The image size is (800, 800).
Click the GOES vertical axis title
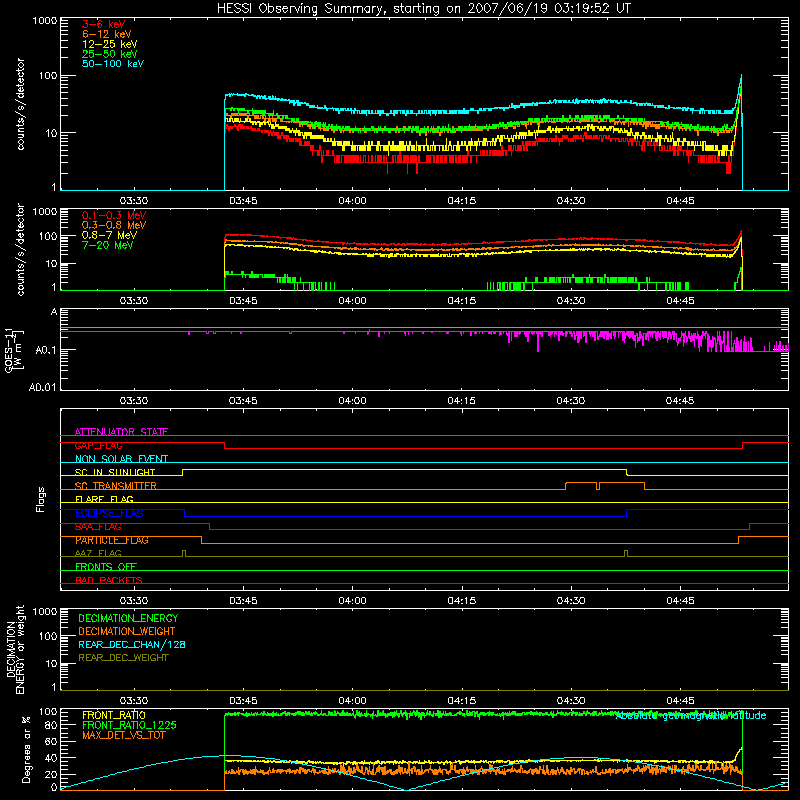(13, 350)
